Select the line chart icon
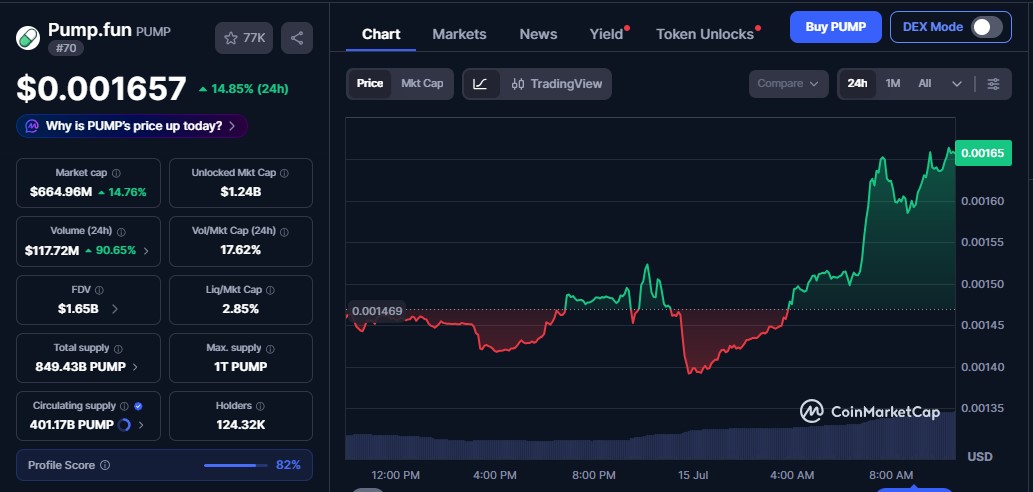 click(x=481, y=84)
